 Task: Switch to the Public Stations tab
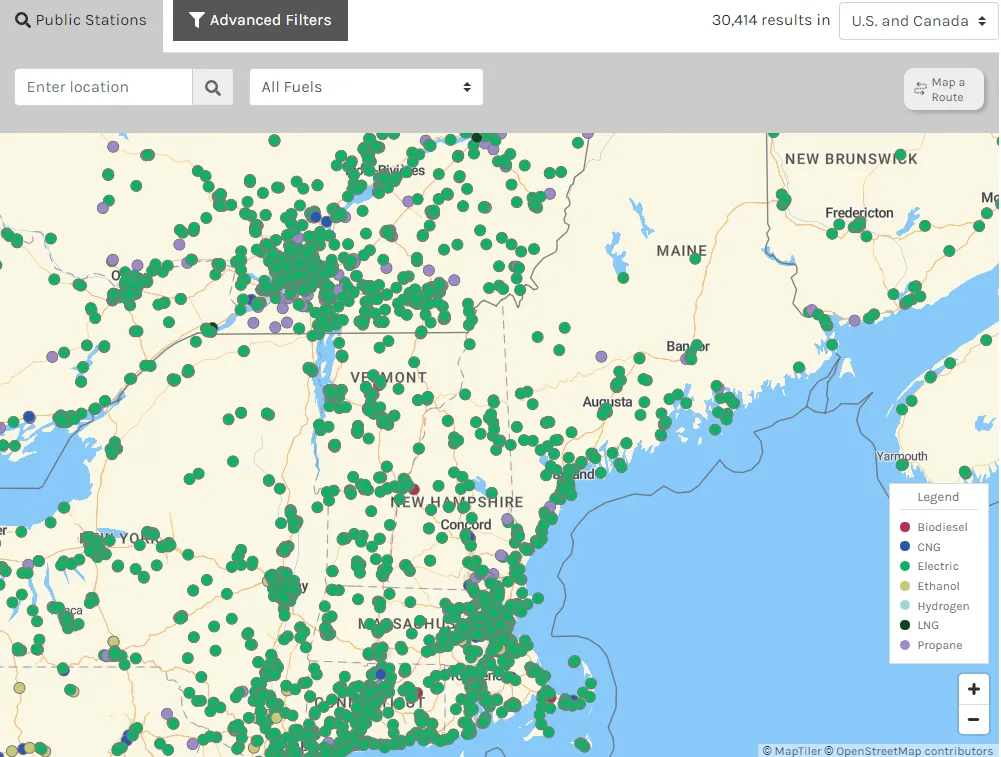click(x=81, y=20)
